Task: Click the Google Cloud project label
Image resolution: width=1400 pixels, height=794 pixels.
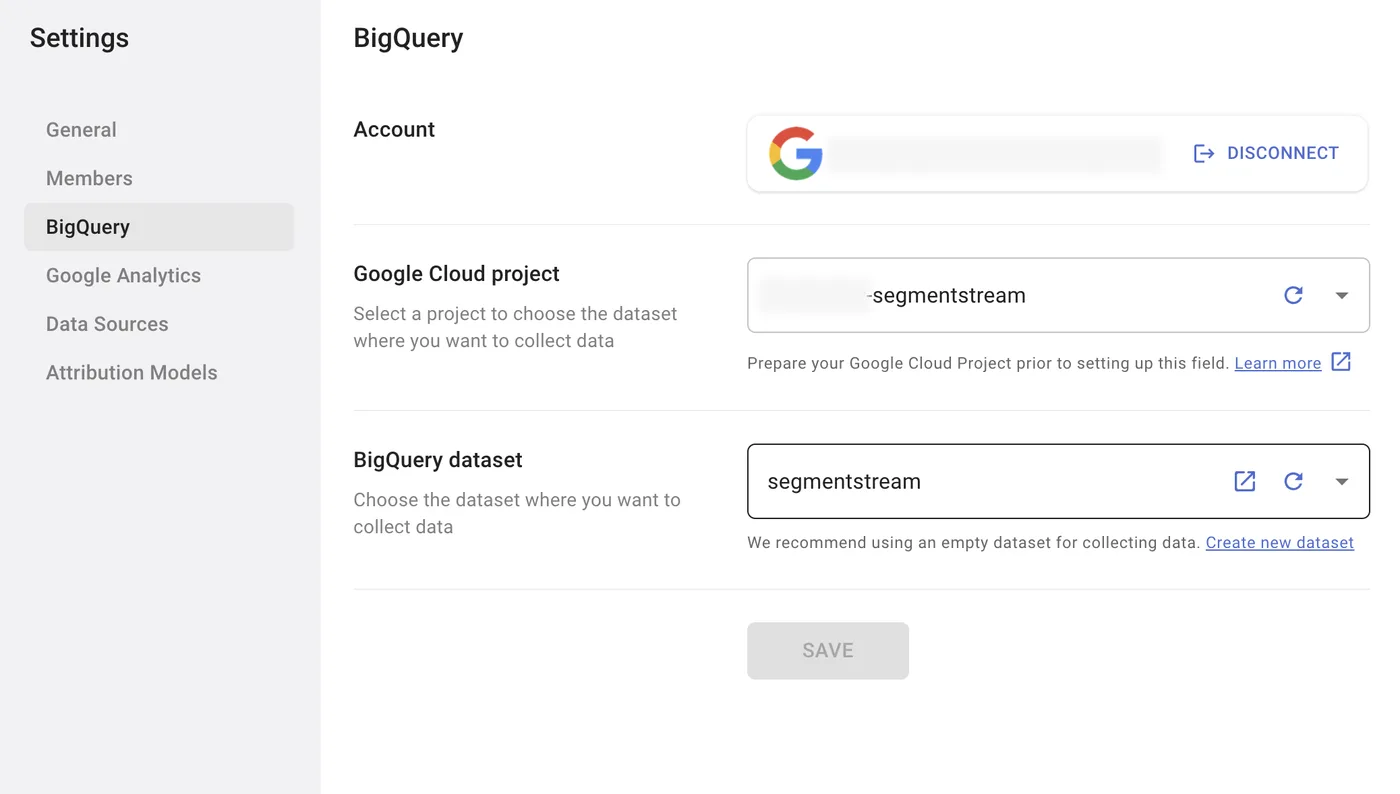Action: (x=456, y=274)
